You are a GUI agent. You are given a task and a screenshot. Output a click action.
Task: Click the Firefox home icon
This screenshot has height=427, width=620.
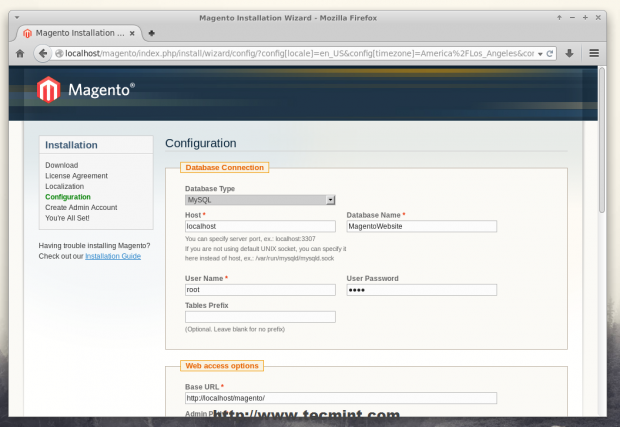click(x=20, y=53)
